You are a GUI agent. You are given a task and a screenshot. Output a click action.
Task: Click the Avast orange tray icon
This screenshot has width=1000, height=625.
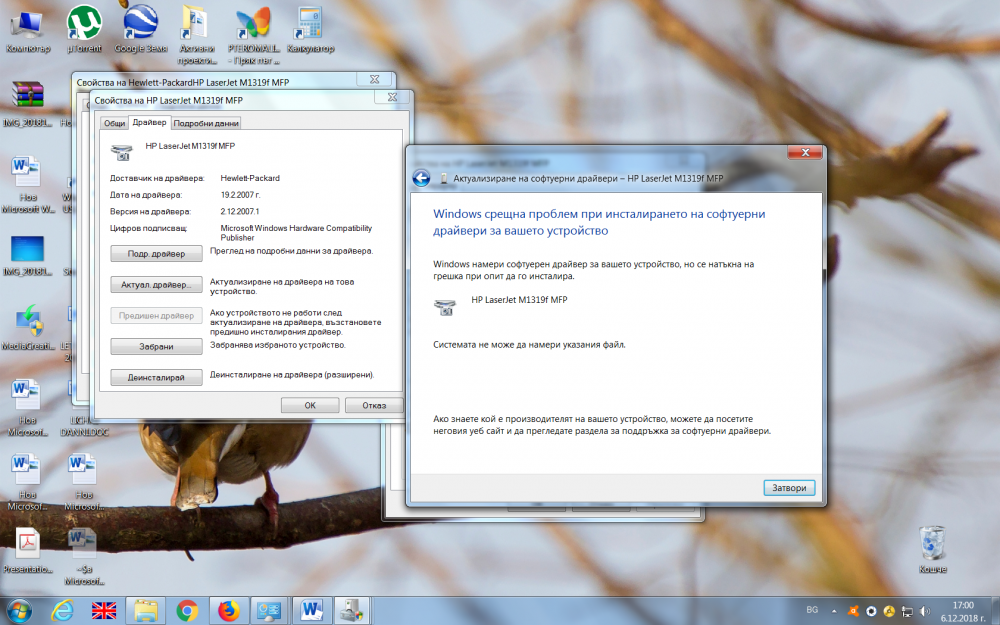(x=853, y=611)
